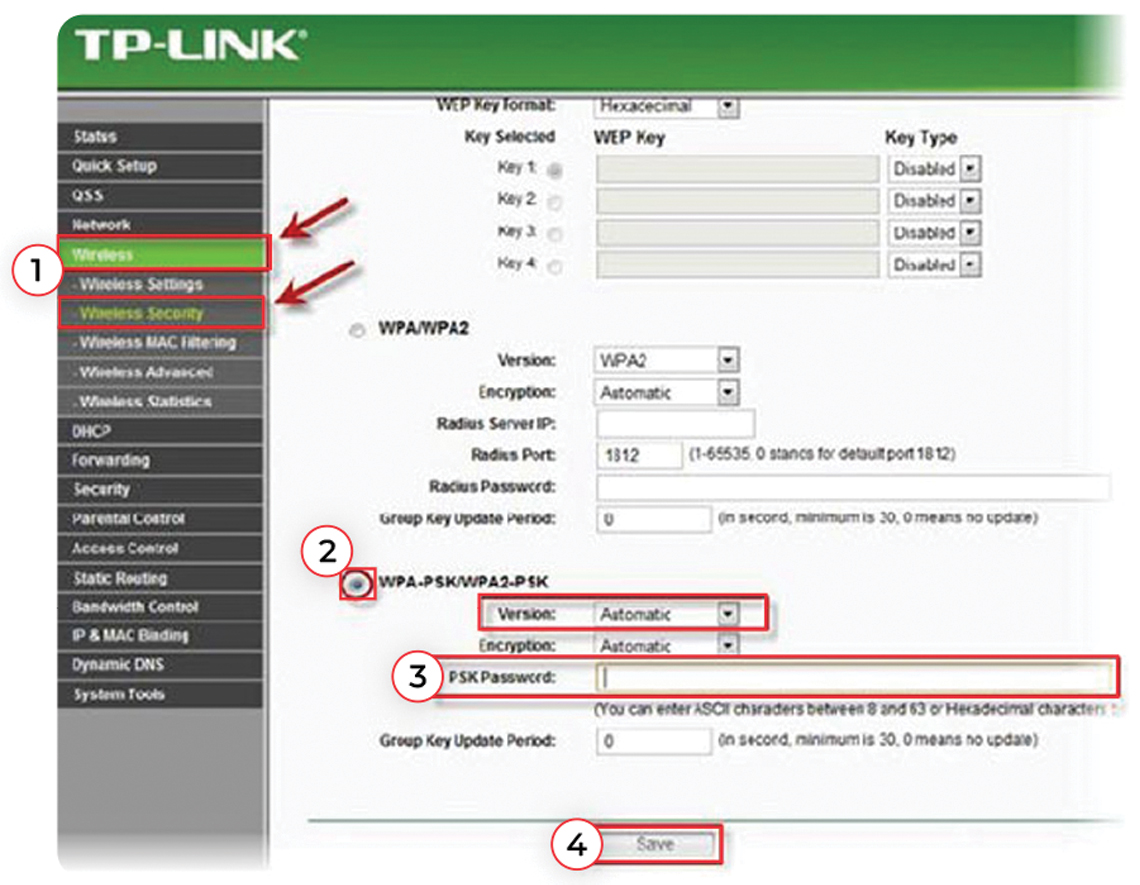This screenshot has width=1140, height=885.
Task: Open Key 4 Key Type dropdown
Action: [x=934, y=265]
